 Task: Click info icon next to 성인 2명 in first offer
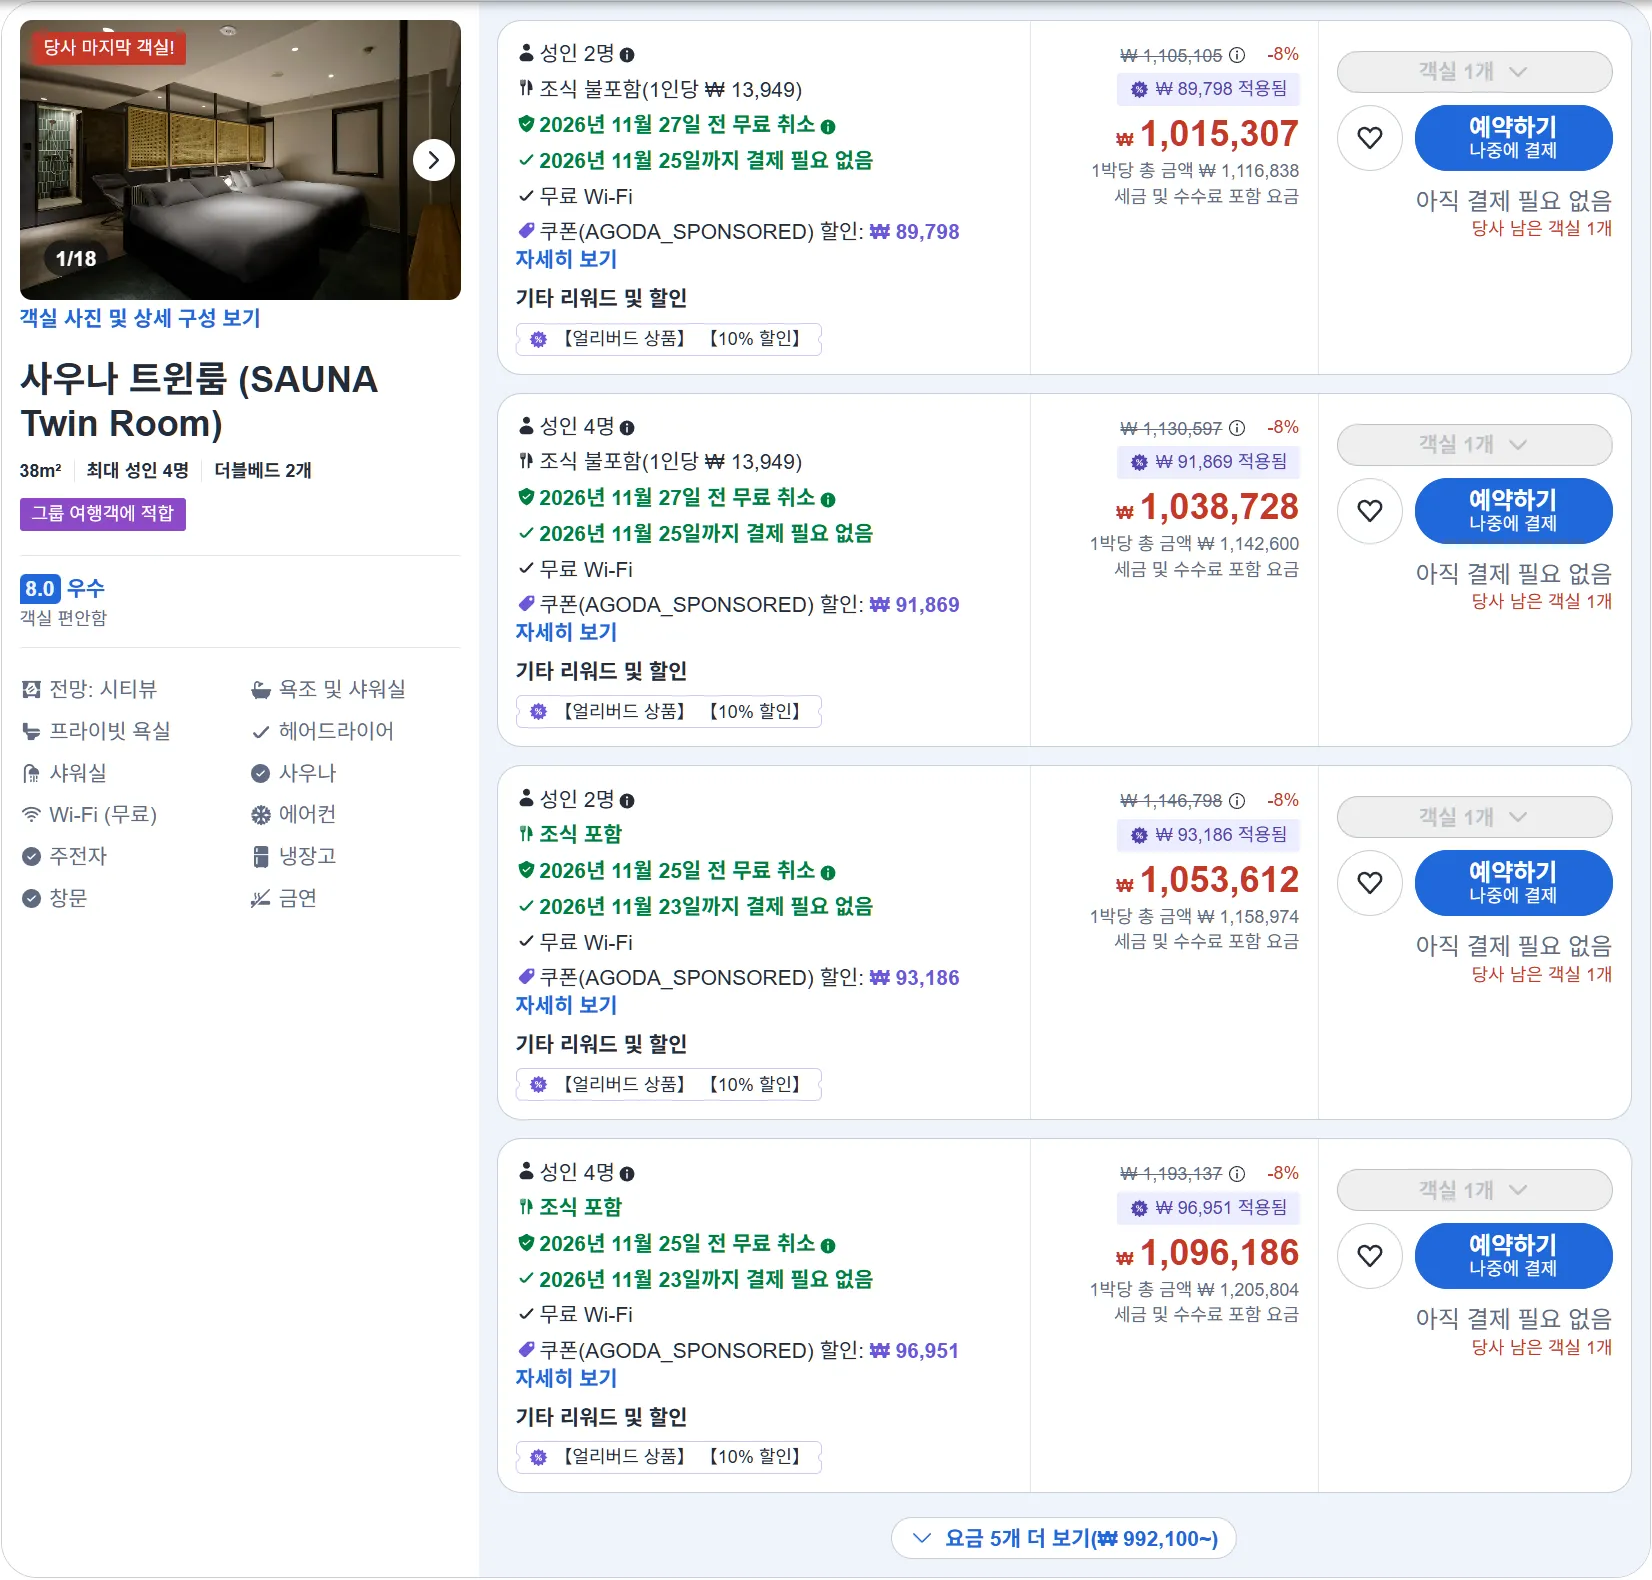(x=627, y=55)
